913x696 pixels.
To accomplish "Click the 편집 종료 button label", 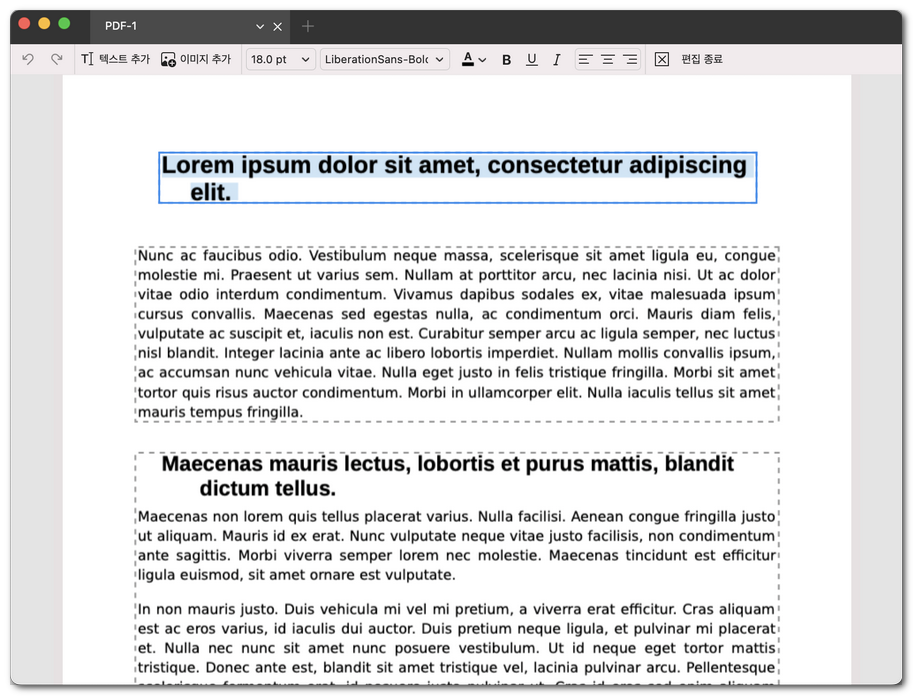I will click(702, 60).
